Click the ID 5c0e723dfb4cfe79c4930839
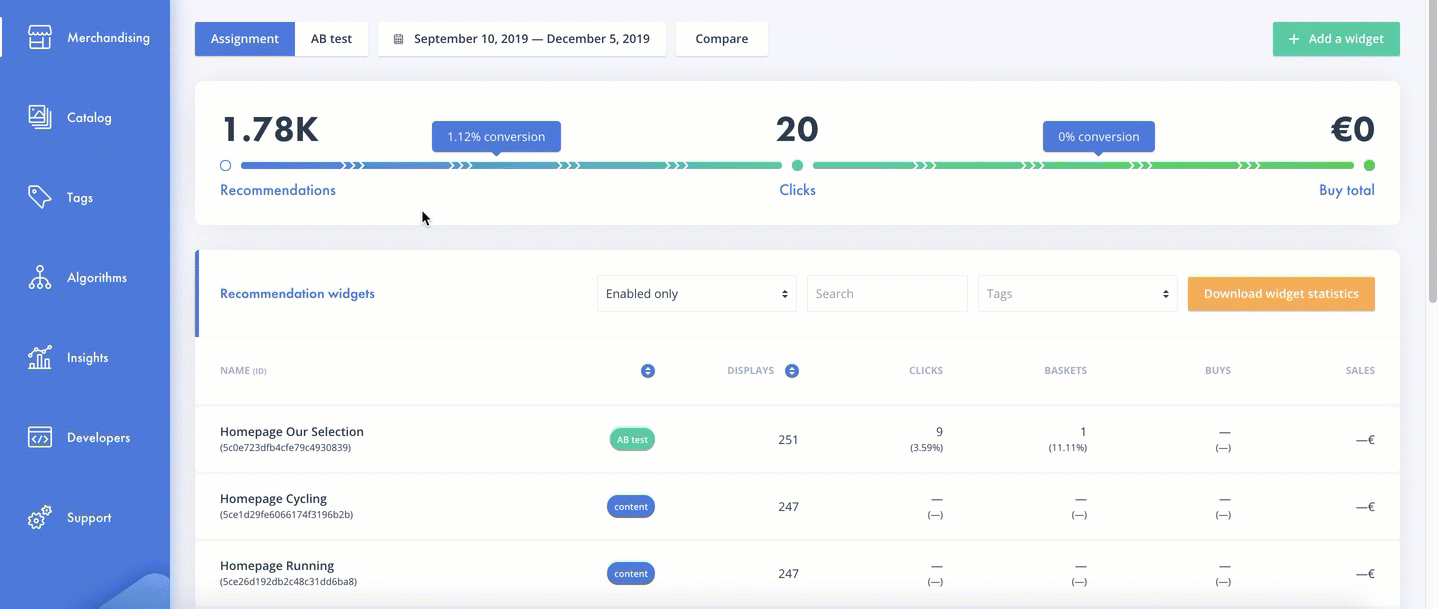This screenshot has height=609, width=1438. 285,448
